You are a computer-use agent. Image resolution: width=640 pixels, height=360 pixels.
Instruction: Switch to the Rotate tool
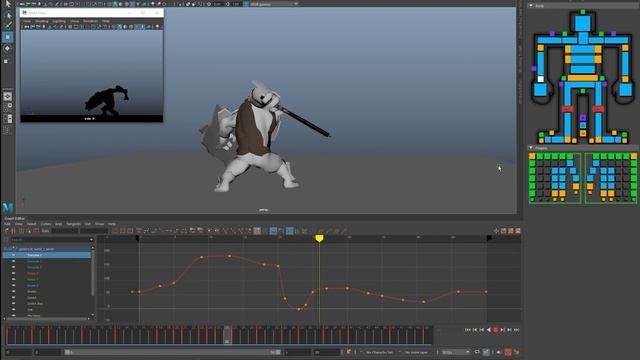pyautogui.click(x=8, y=48)
